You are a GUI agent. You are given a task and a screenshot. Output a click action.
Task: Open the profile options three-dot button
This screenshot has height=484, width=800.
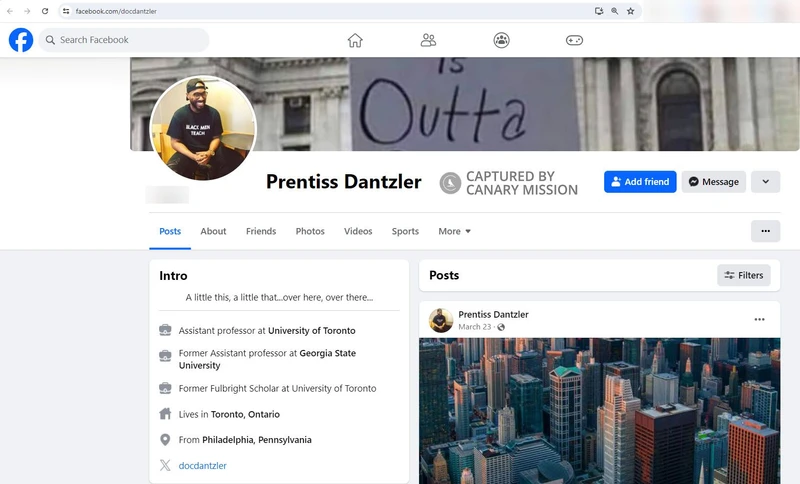pos(765,231)
